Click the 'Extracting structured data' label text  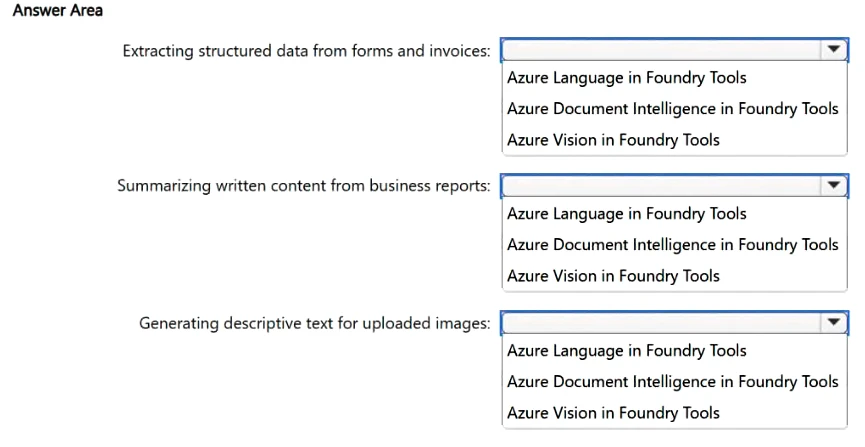click(x=306, y=50)
